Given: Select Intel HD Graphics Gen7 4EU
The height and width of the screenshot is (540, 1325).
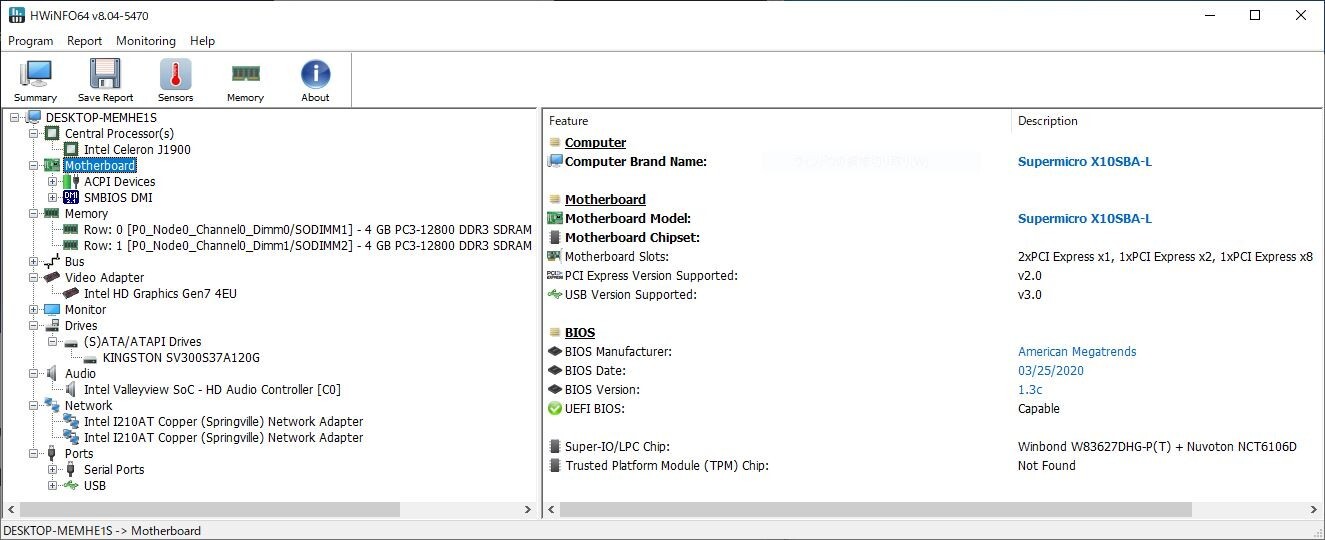Looking at the screenshot, I should [x=160, y=293].
